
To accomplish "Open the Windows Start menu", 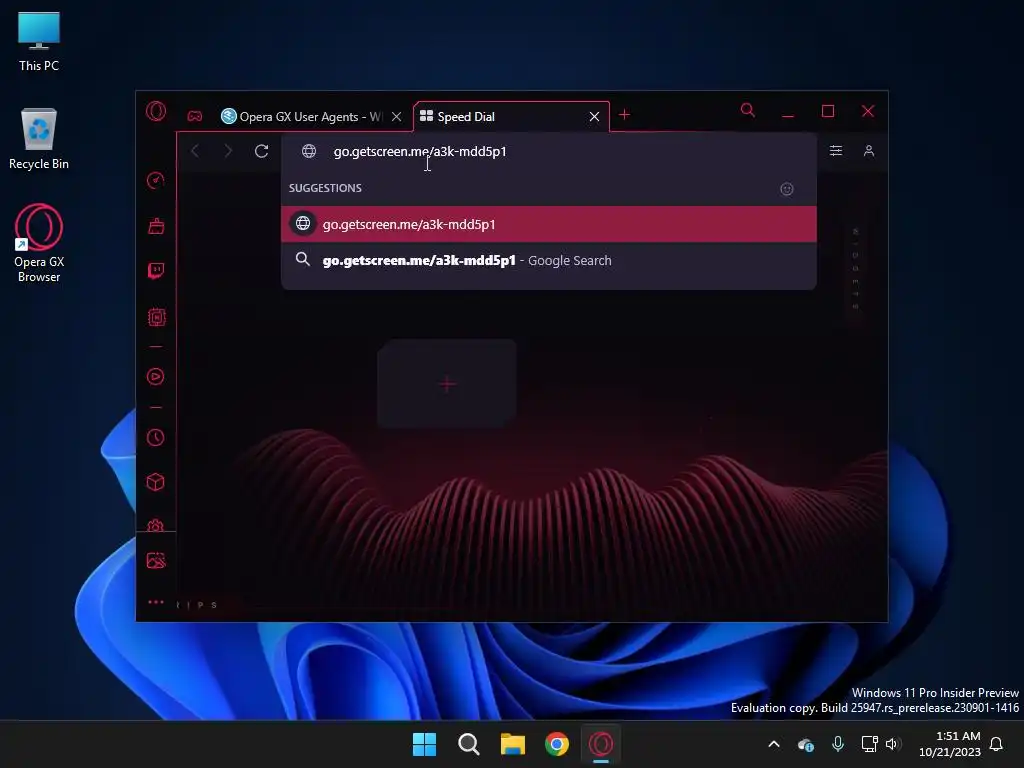I will tap(424, 744).
